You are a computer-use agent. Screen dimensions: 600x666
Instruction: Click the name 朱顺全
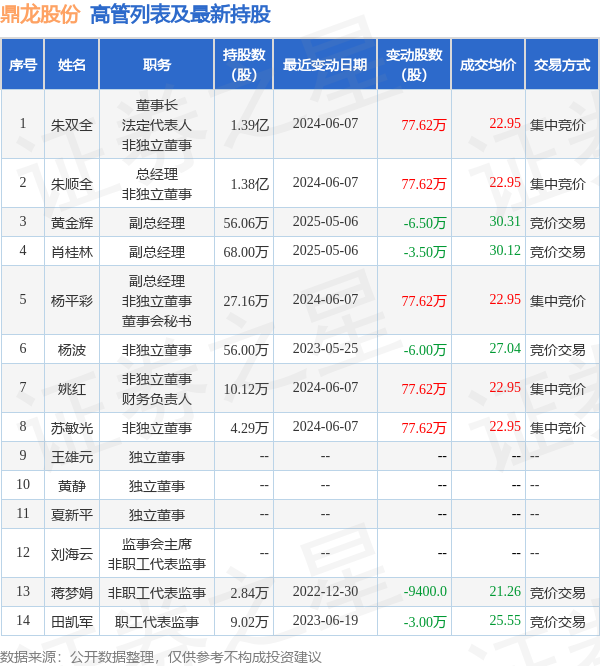tap(72, 184)
